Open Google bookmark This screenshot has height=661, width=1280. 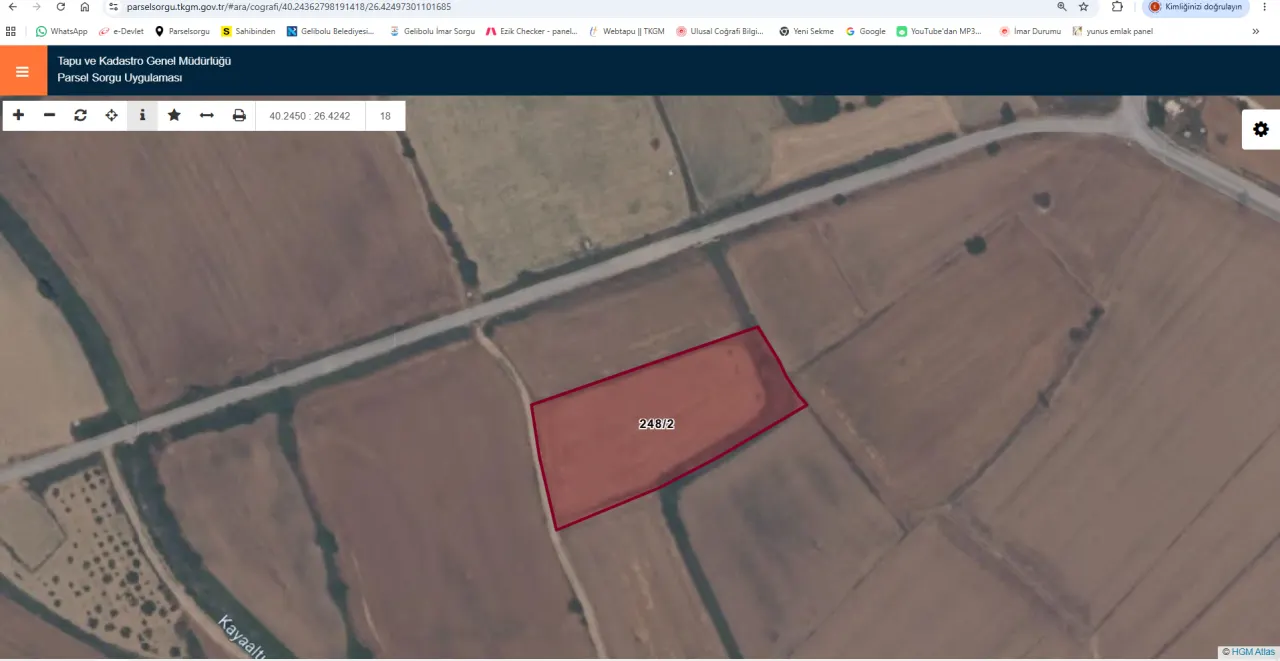865,31
